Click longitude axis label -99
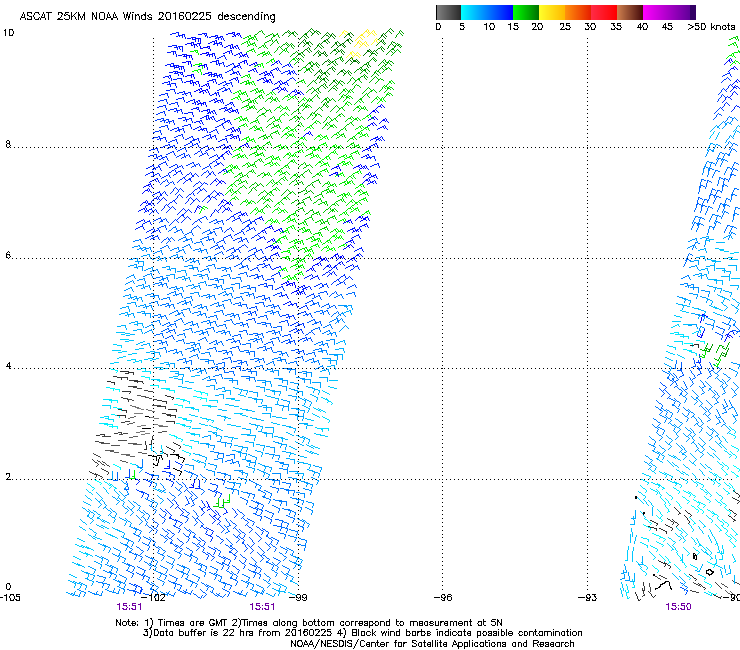740x650 pixels. click(298, 598)
